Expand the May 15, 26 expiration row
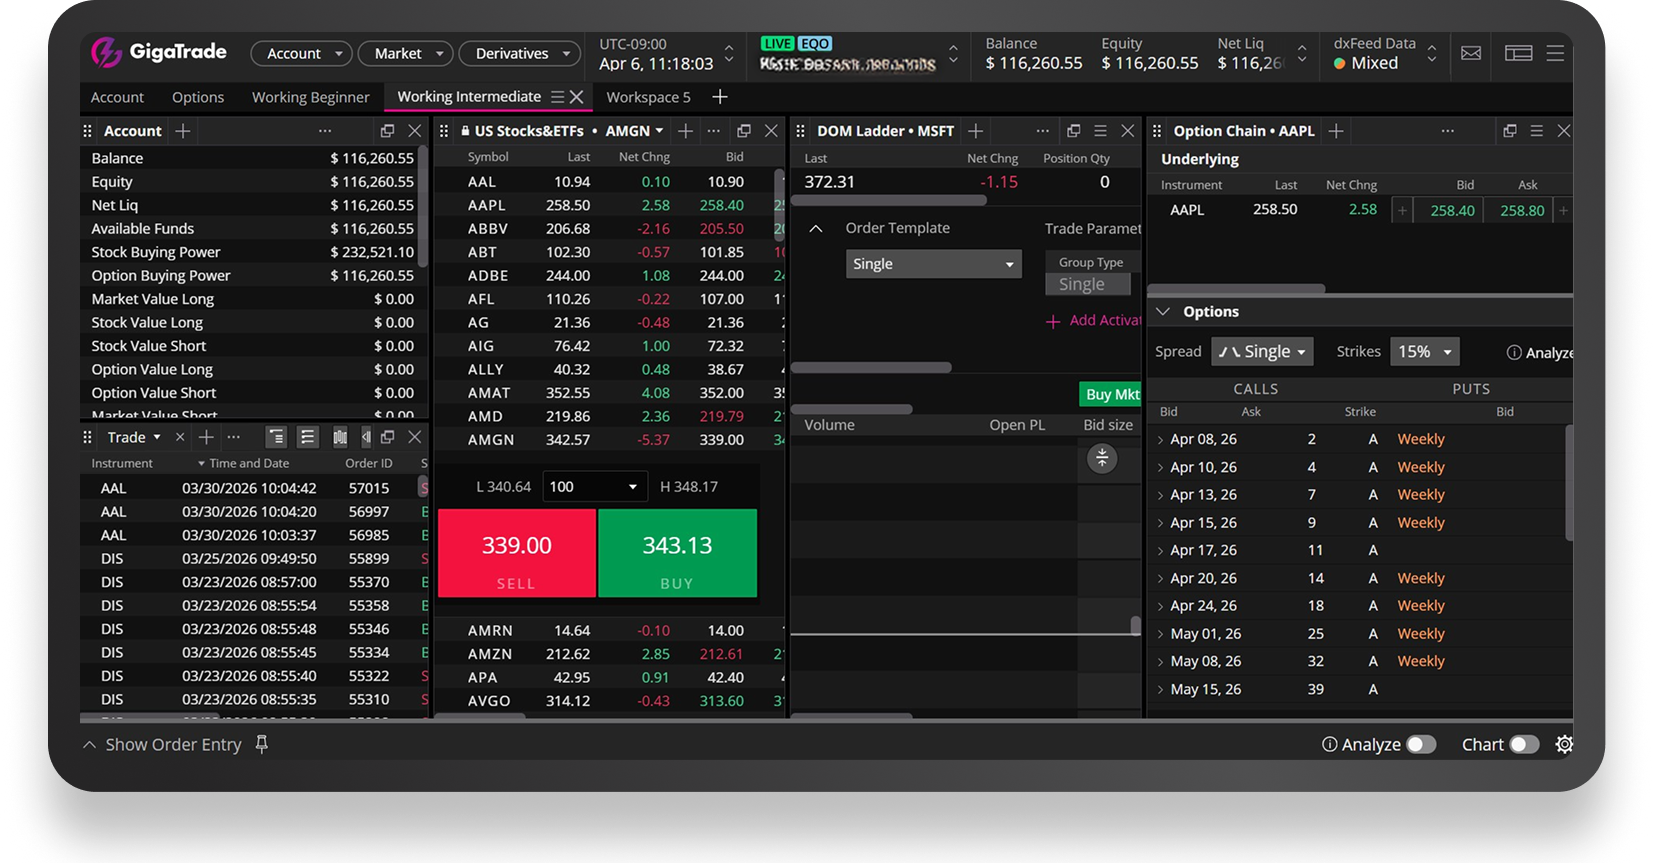The image size is (1654, 863). point(1160,689)
